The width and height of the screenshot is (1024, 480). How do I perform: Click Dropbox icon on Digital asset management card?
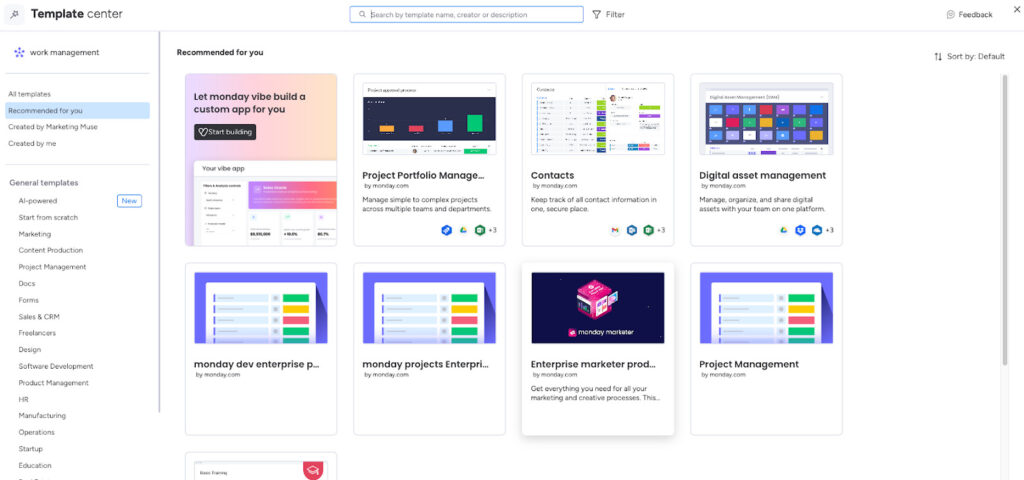coord(800,230)
